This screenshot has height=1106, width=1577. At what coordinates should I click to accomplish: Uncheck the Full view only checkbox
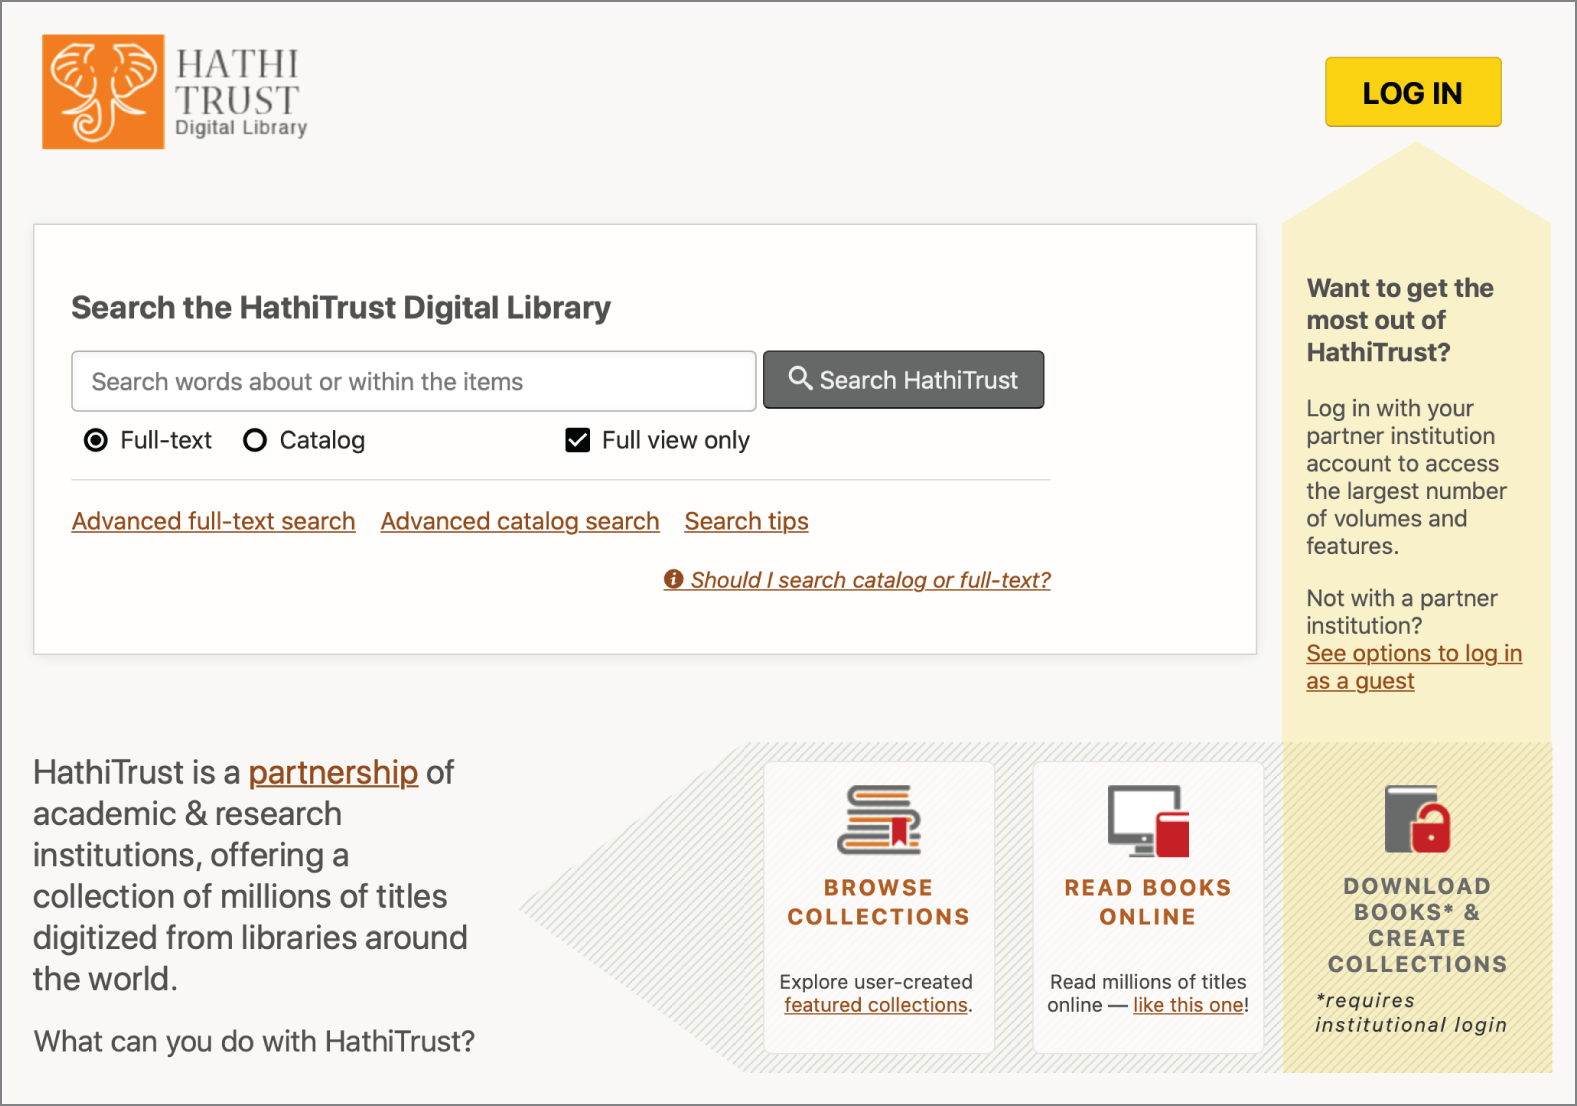click(578, 440)
